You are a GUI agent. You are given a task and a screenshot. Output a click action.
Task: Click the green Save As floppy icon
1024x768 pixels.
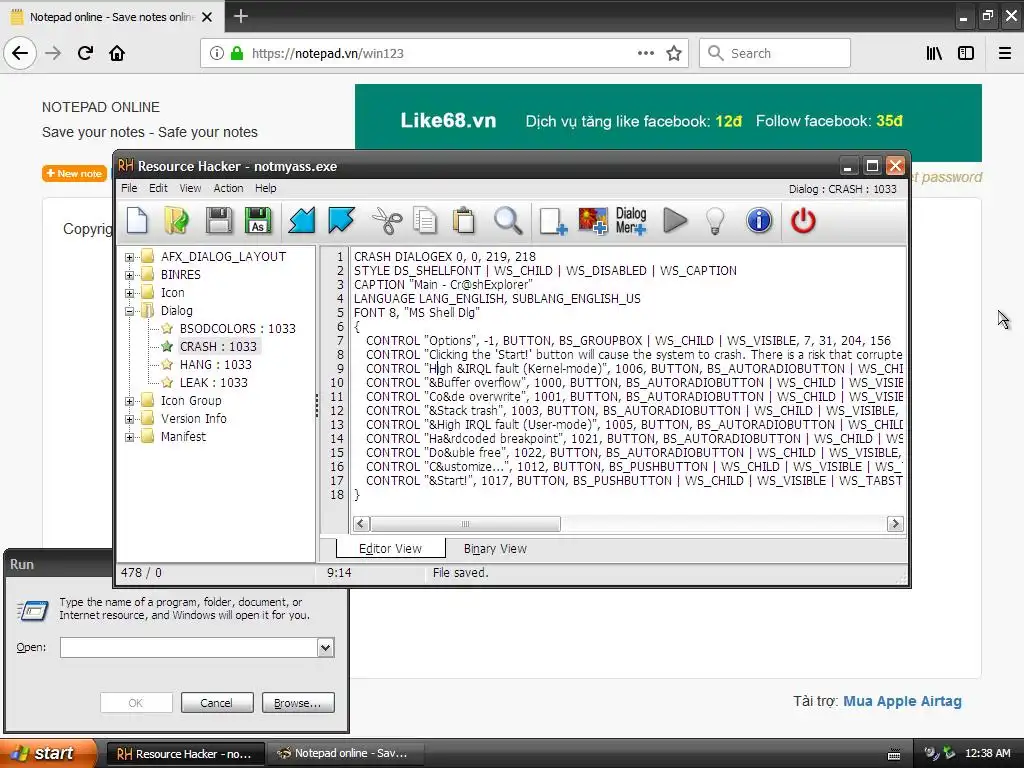pos(258,221)
